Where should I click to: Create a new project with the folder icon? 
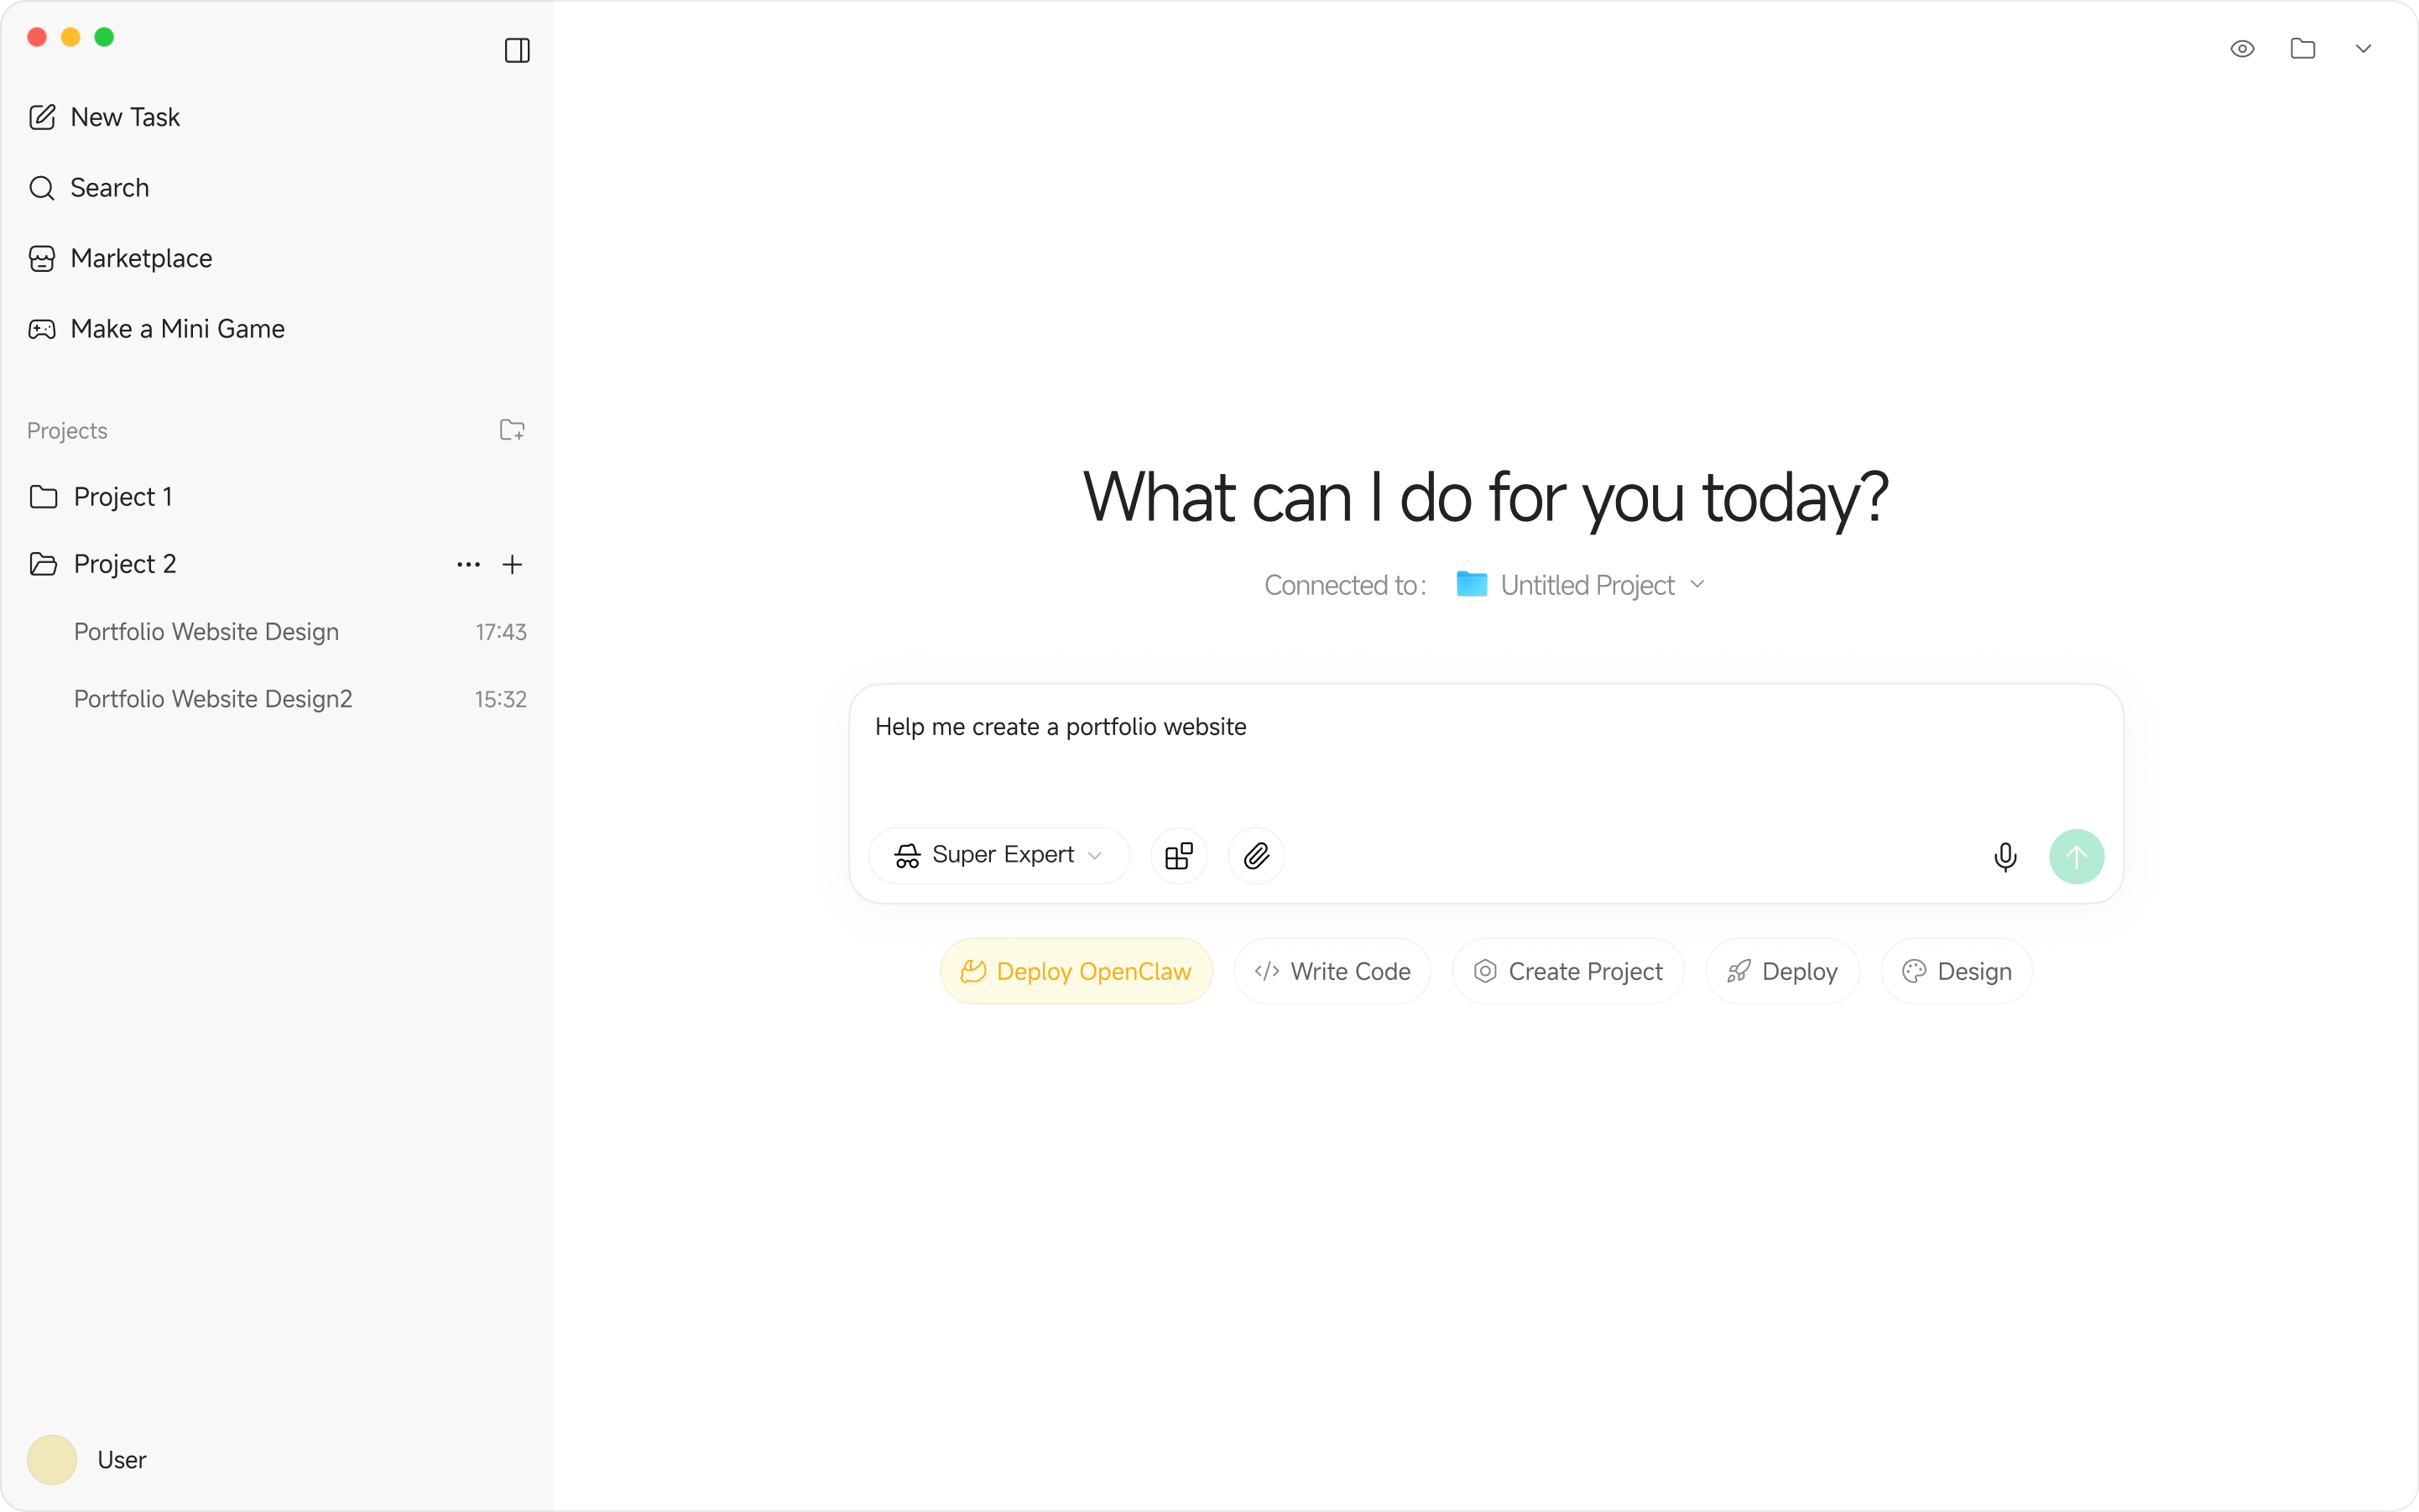click(x=512, y=429)
